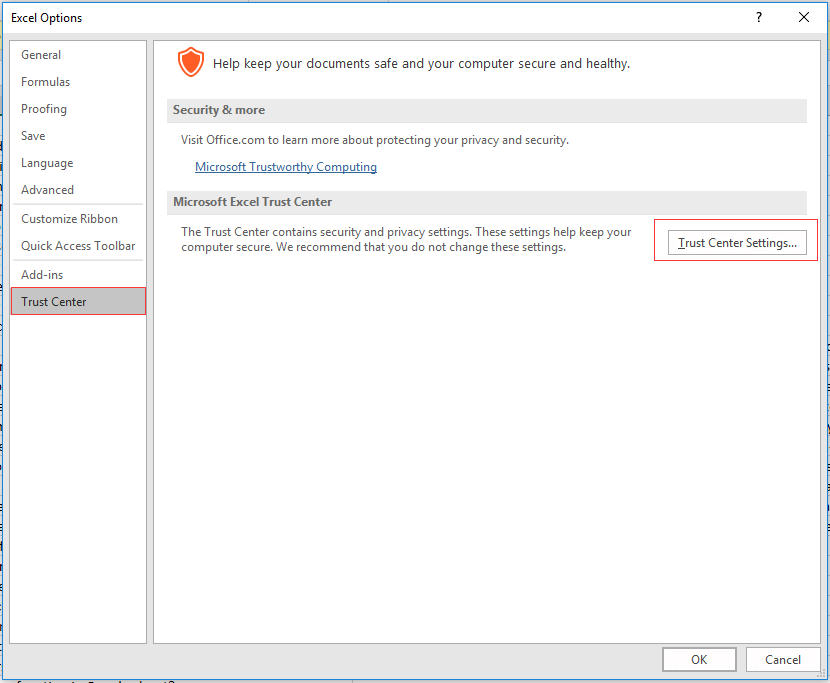Image resolution: width=830 pixels, height=683 pixels.
Task: Open the Advanced options page
Action: click(x=48, y=190)
